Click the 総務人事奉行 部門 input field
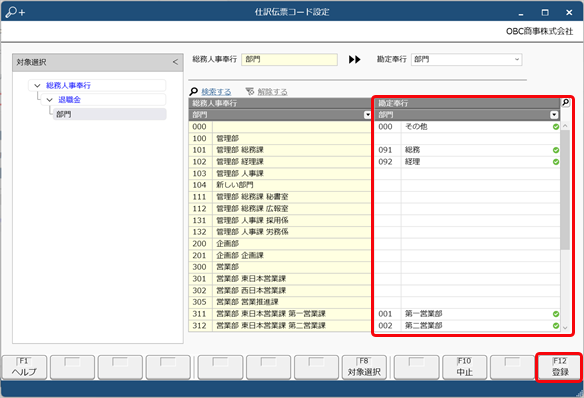The image size is (584, 398). pos(289,60)
